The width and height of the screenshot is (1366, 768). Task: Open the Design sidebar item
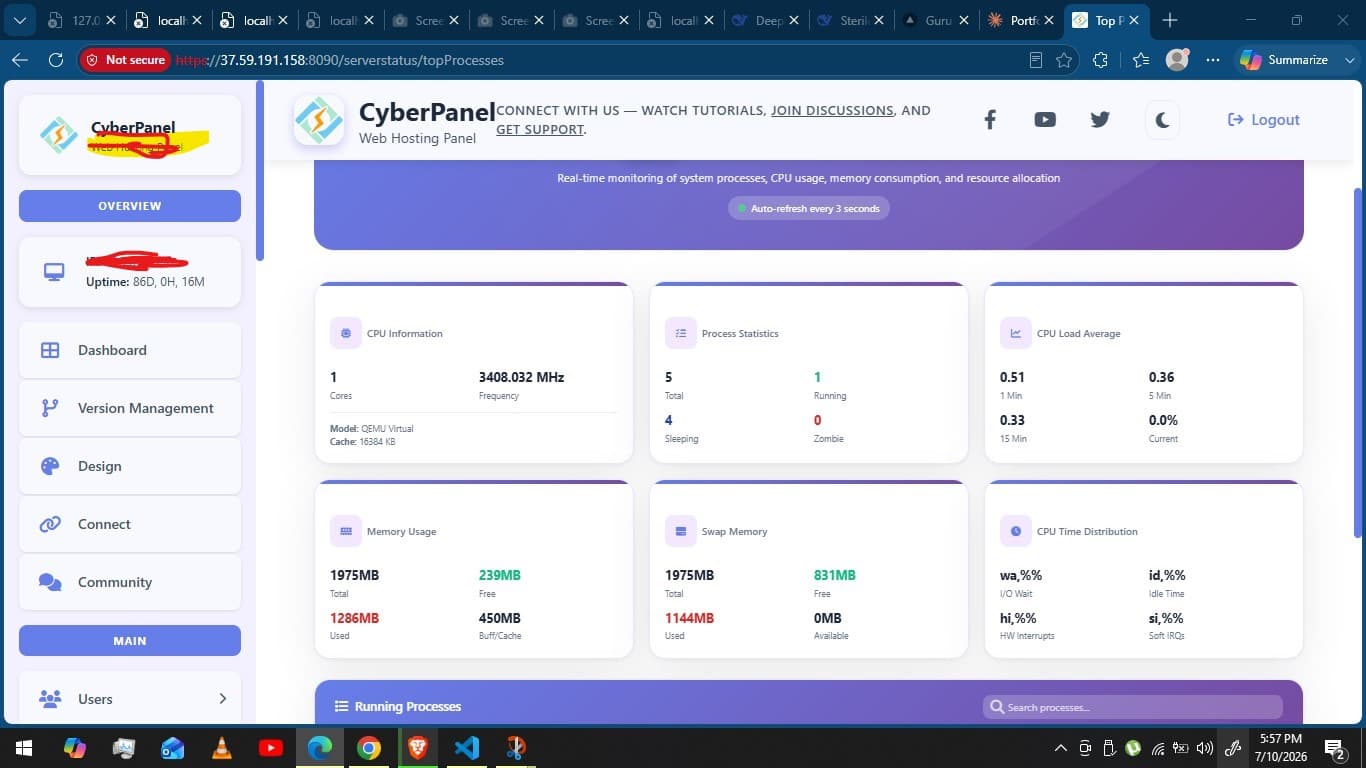pyautogui.click(x=130, y=466)
